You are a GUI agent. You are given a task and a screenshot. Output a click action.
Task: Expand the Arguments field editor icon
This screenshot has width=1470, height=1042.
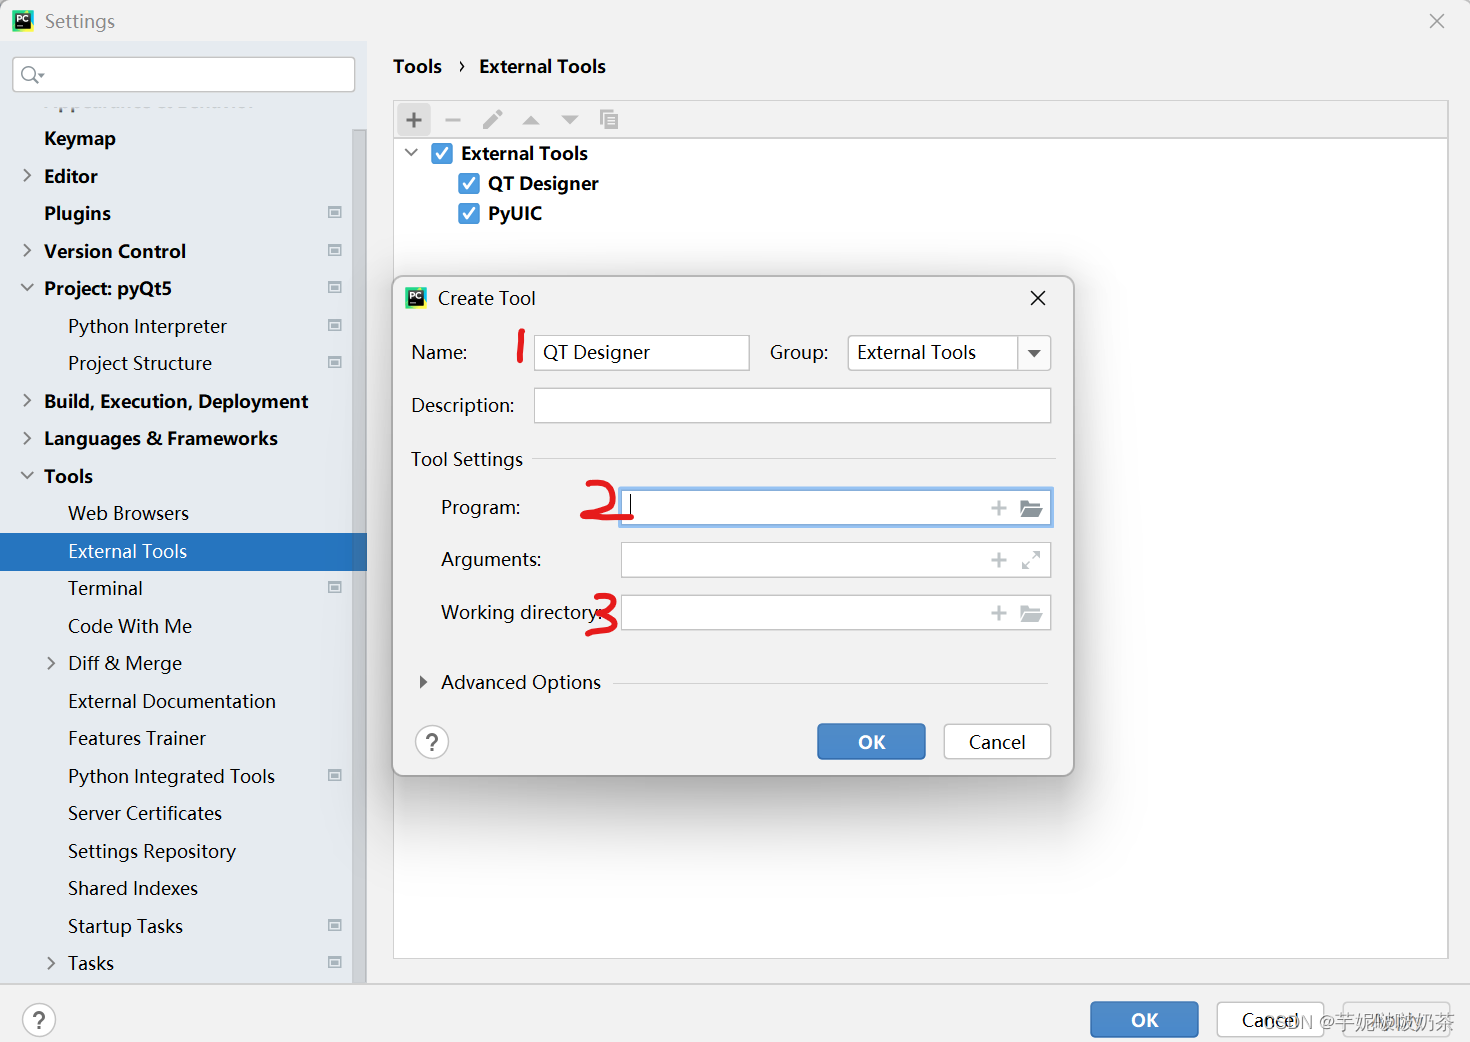(1031, 560)
